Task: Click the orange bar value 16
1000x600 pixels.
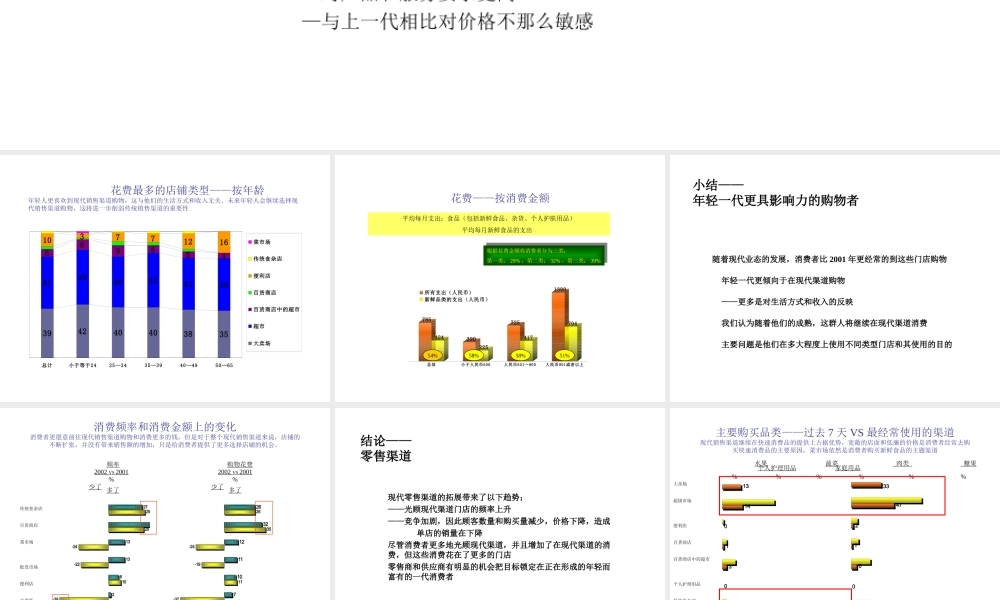Action: tap(224, 242)
